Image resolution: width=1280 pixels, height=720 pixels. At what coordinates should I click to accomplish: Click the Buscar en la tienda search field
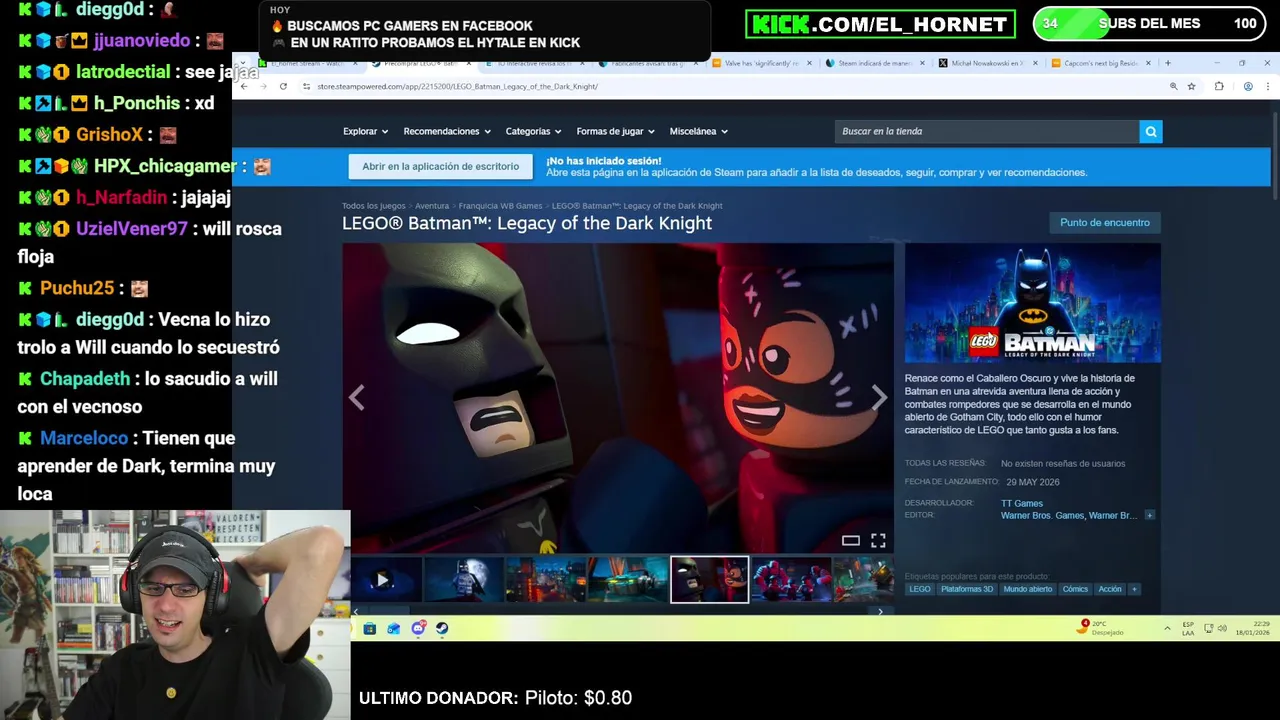click(987, 131)
